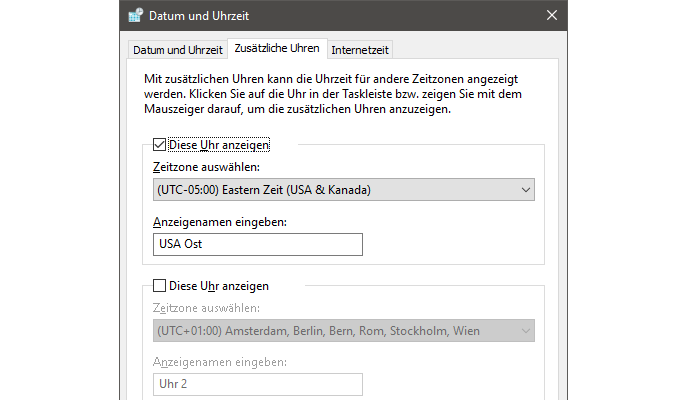Uncheck the first Diese Uhr anzeigen checkbox
The height and width of the screenshot is (400, 688).
coord(160,145)
